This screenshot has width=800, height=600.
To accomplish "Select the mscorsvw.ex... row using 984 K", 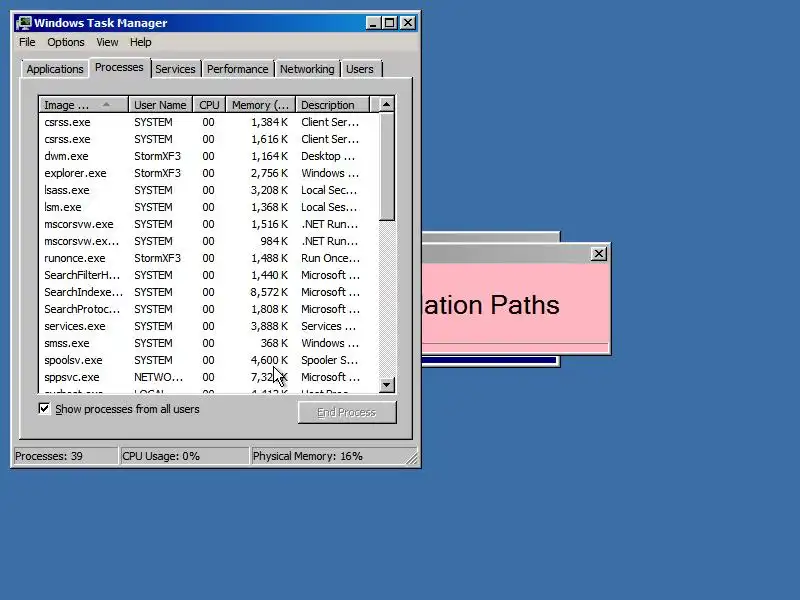I will [209, 241].
